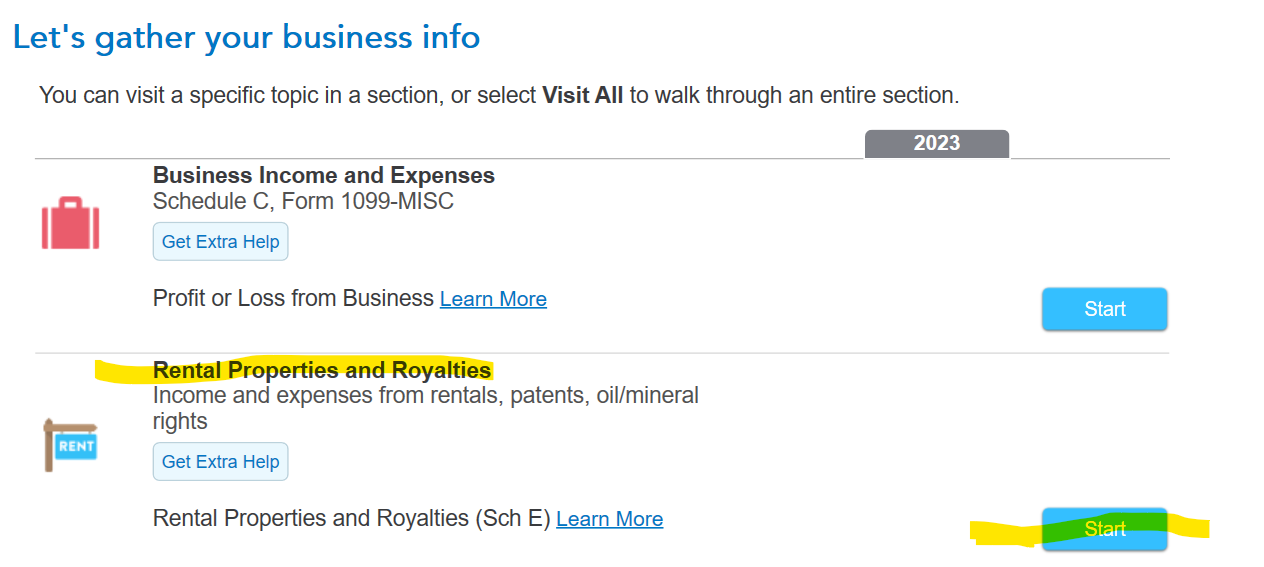Start Profit or Loss from Business

[x=1104, y=309]
